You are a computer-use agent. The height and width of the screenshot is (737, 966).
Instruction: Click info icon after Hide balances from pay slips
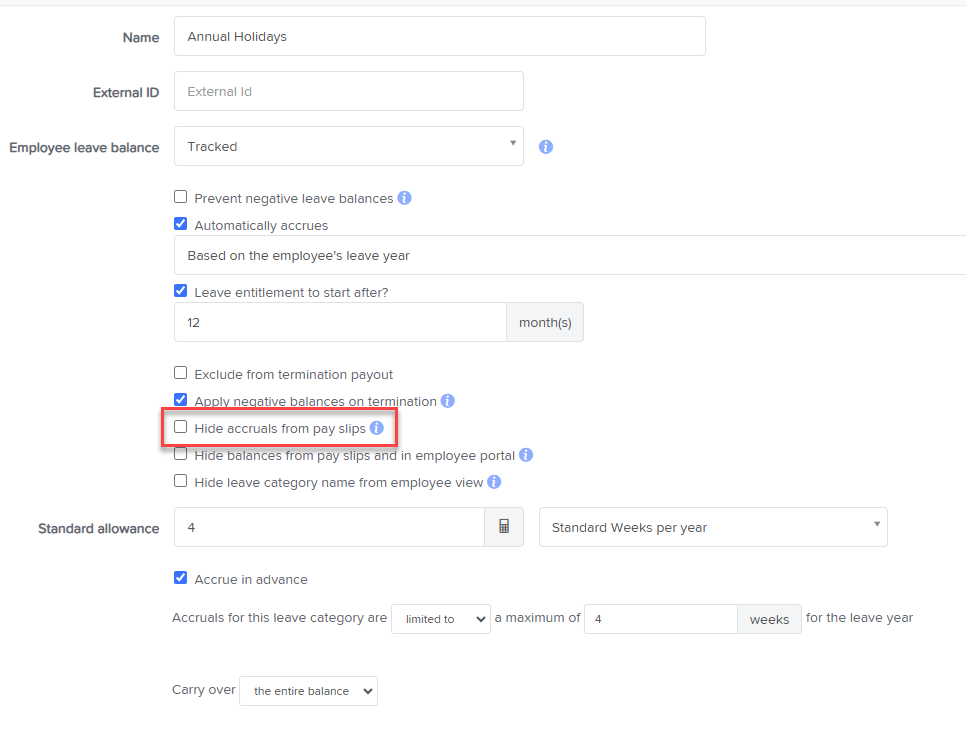(525, 455)
